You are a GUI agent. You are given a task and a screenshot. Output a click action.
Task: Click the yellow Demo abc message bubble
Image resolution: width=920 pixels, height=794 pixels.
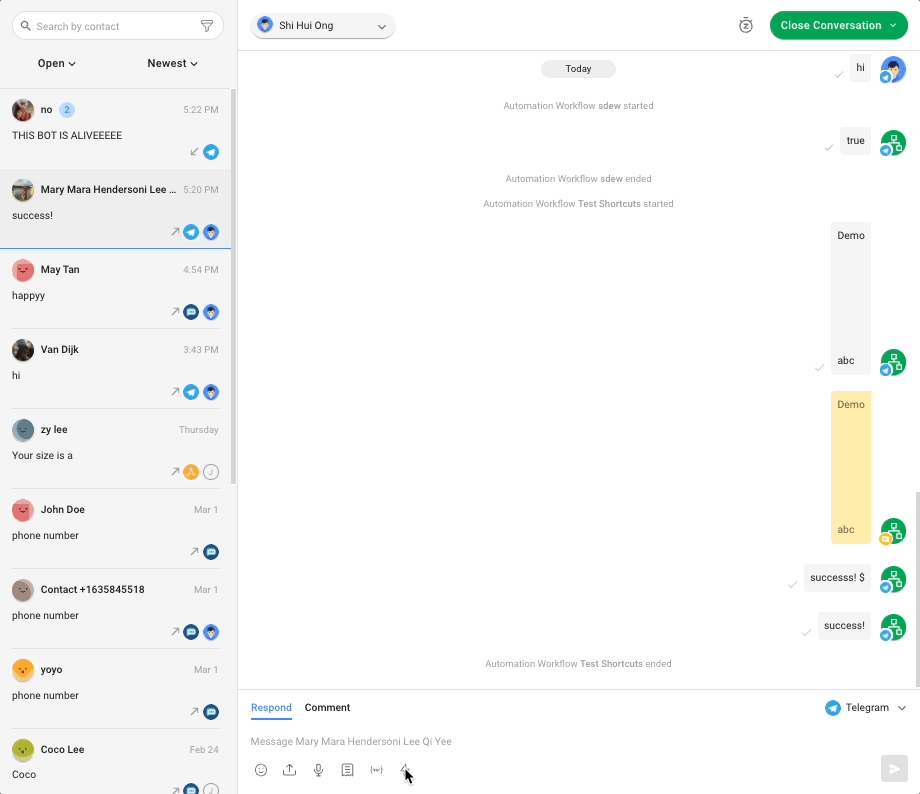click(x=851, y=467)
